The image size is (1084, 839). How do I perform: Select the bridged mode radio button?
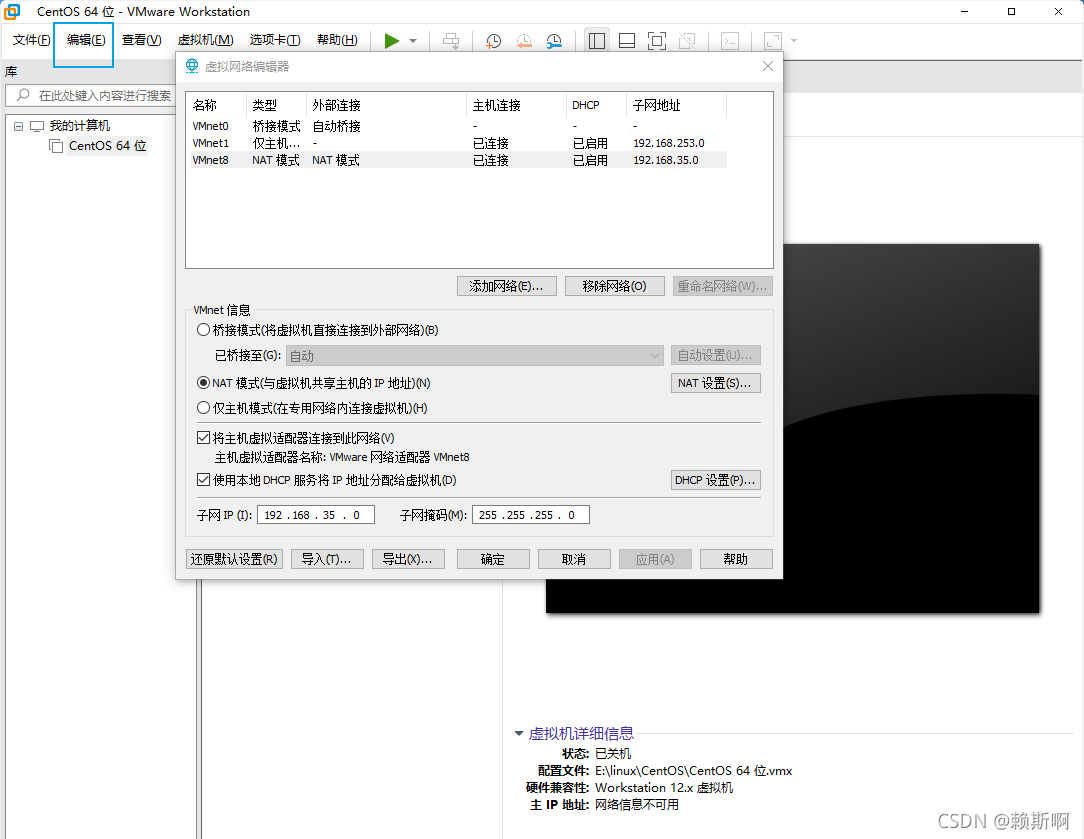click(203, 330)
